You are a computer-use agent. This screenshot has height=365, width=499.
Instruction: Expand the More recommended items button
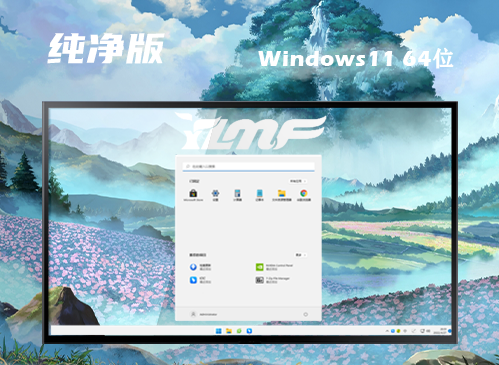pos(300,255)
